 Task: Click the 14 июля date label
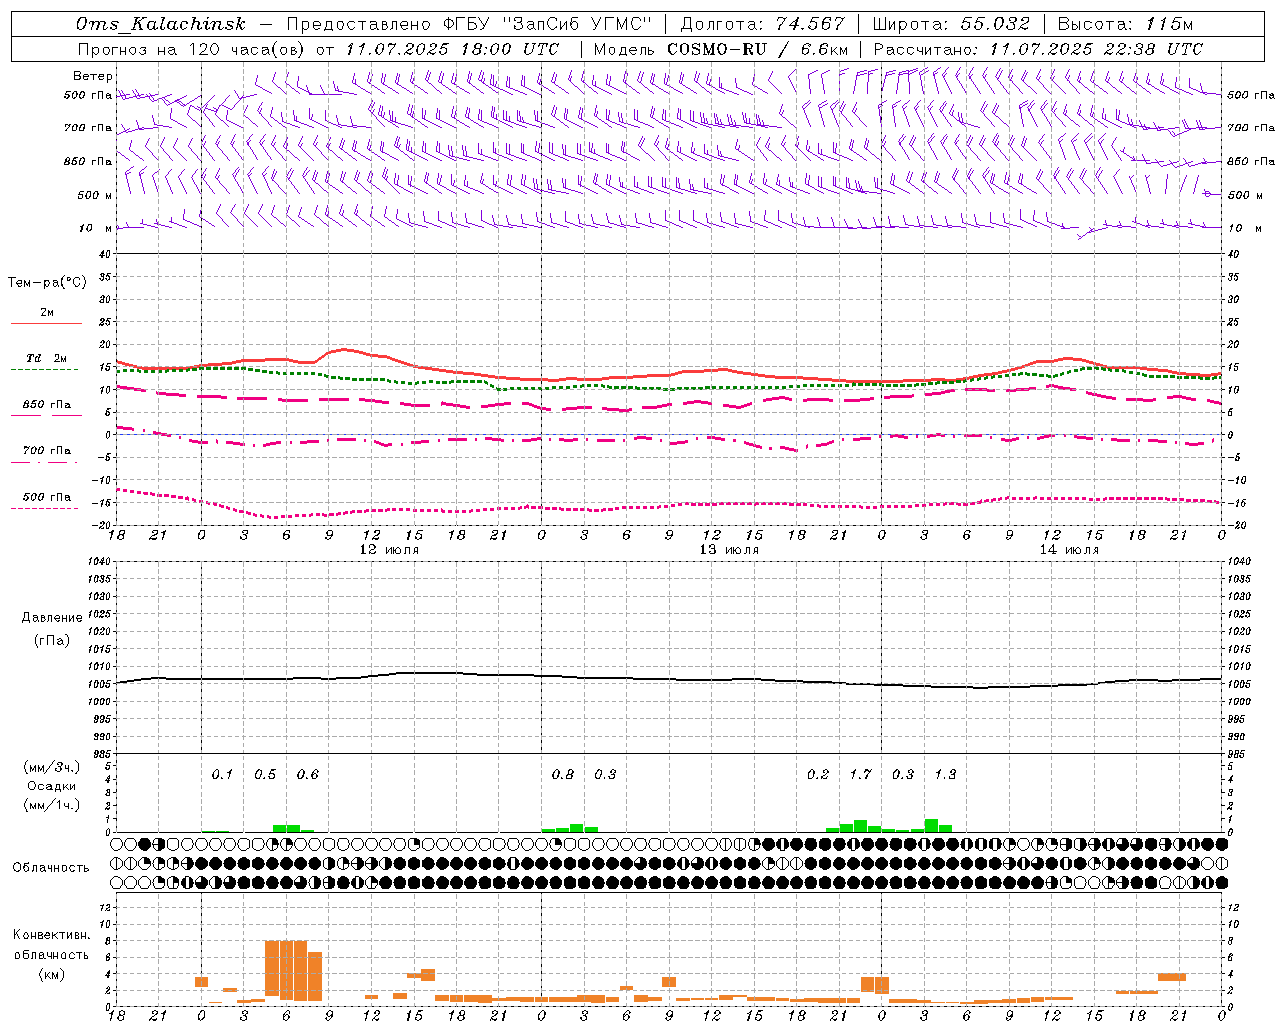(1069, 550)
